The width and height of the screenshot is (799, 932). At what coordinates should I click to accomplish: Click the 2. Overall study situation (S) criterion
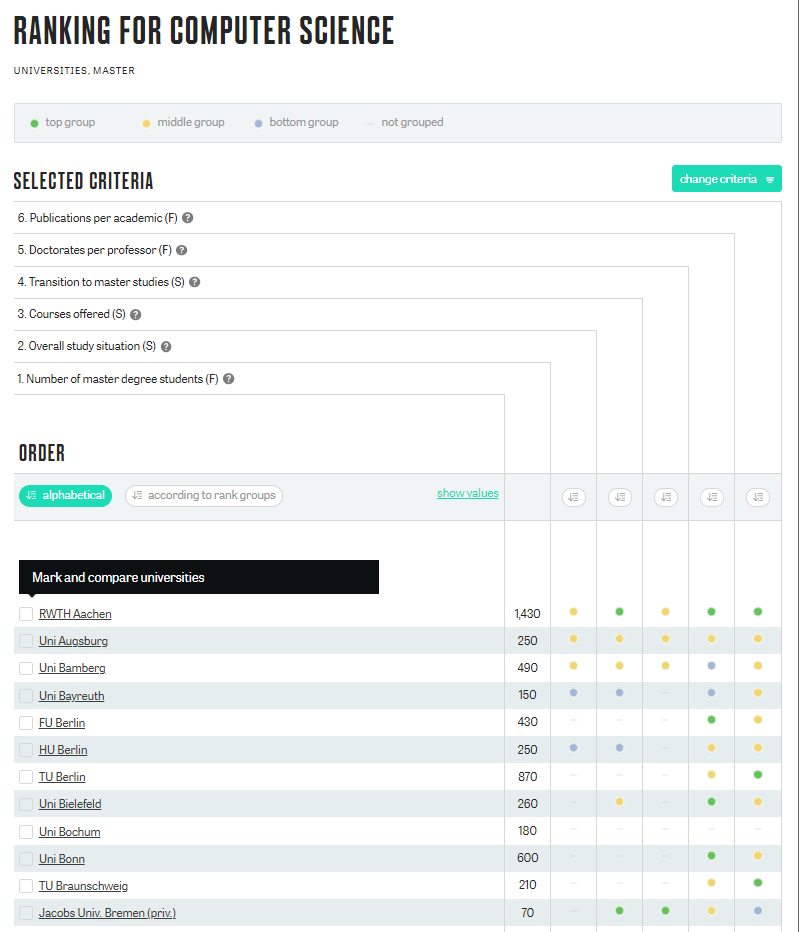click(x=87, y=346)
